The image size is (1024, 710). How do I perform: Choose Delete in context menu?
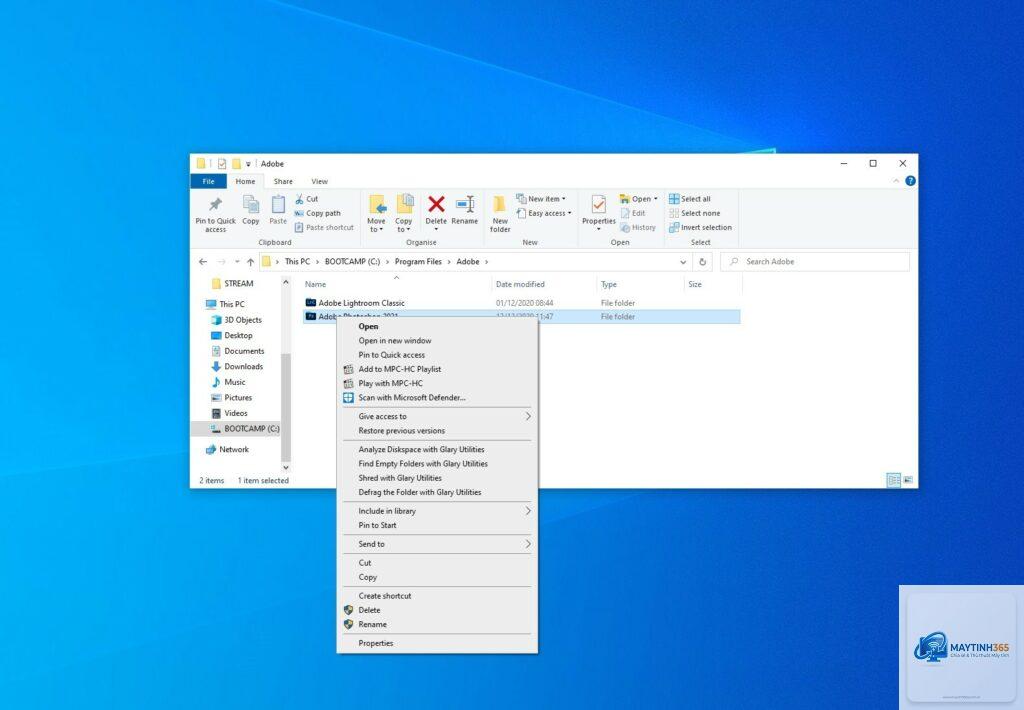tap(369, 610)
